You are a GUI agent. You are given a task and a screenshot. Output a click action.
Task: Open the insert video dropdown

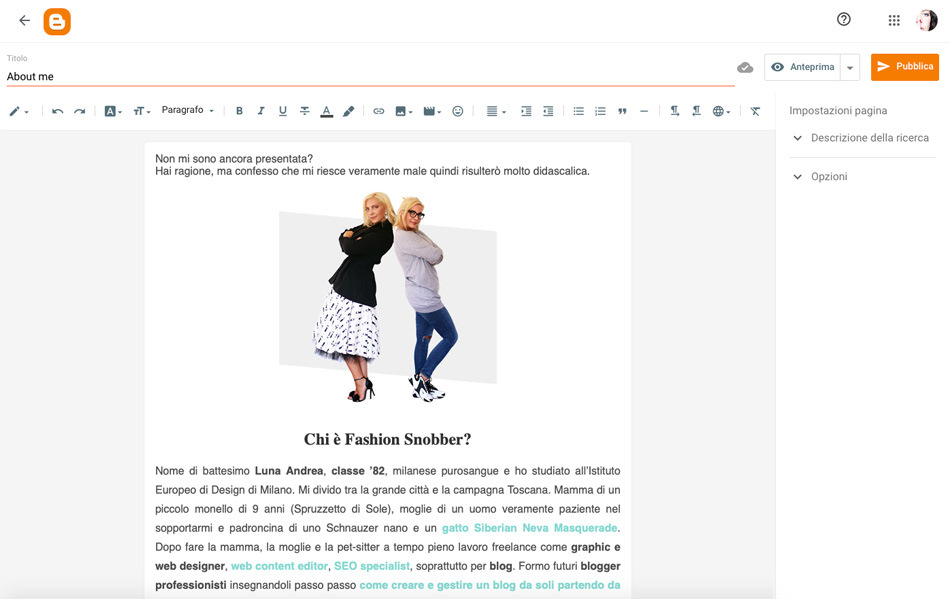pyautogui.click(x=432, y=111)
